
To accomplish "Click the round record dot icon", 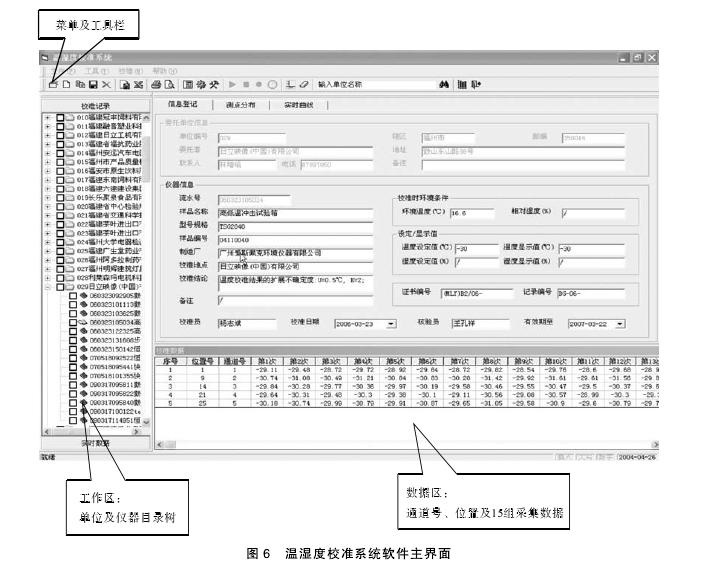I will pyautogui.click(x=259, y=84).
